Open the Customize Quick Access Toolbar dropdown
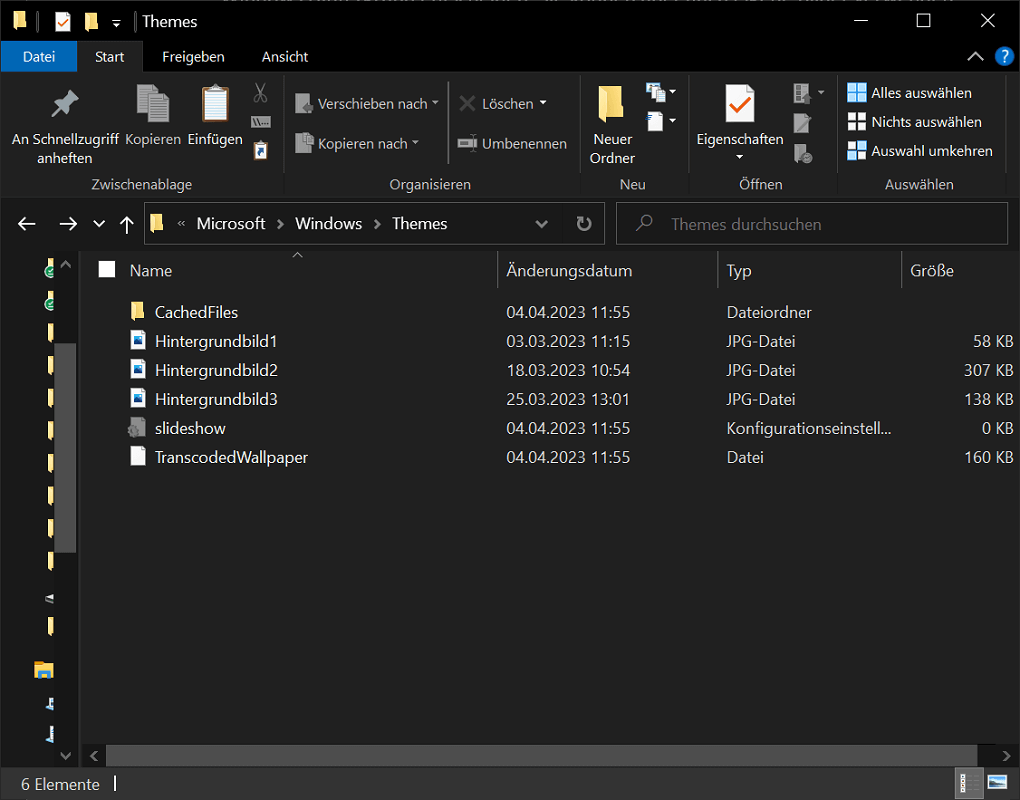The width and height of the screenshot is (1020, 800). click(x=116, y=23)
